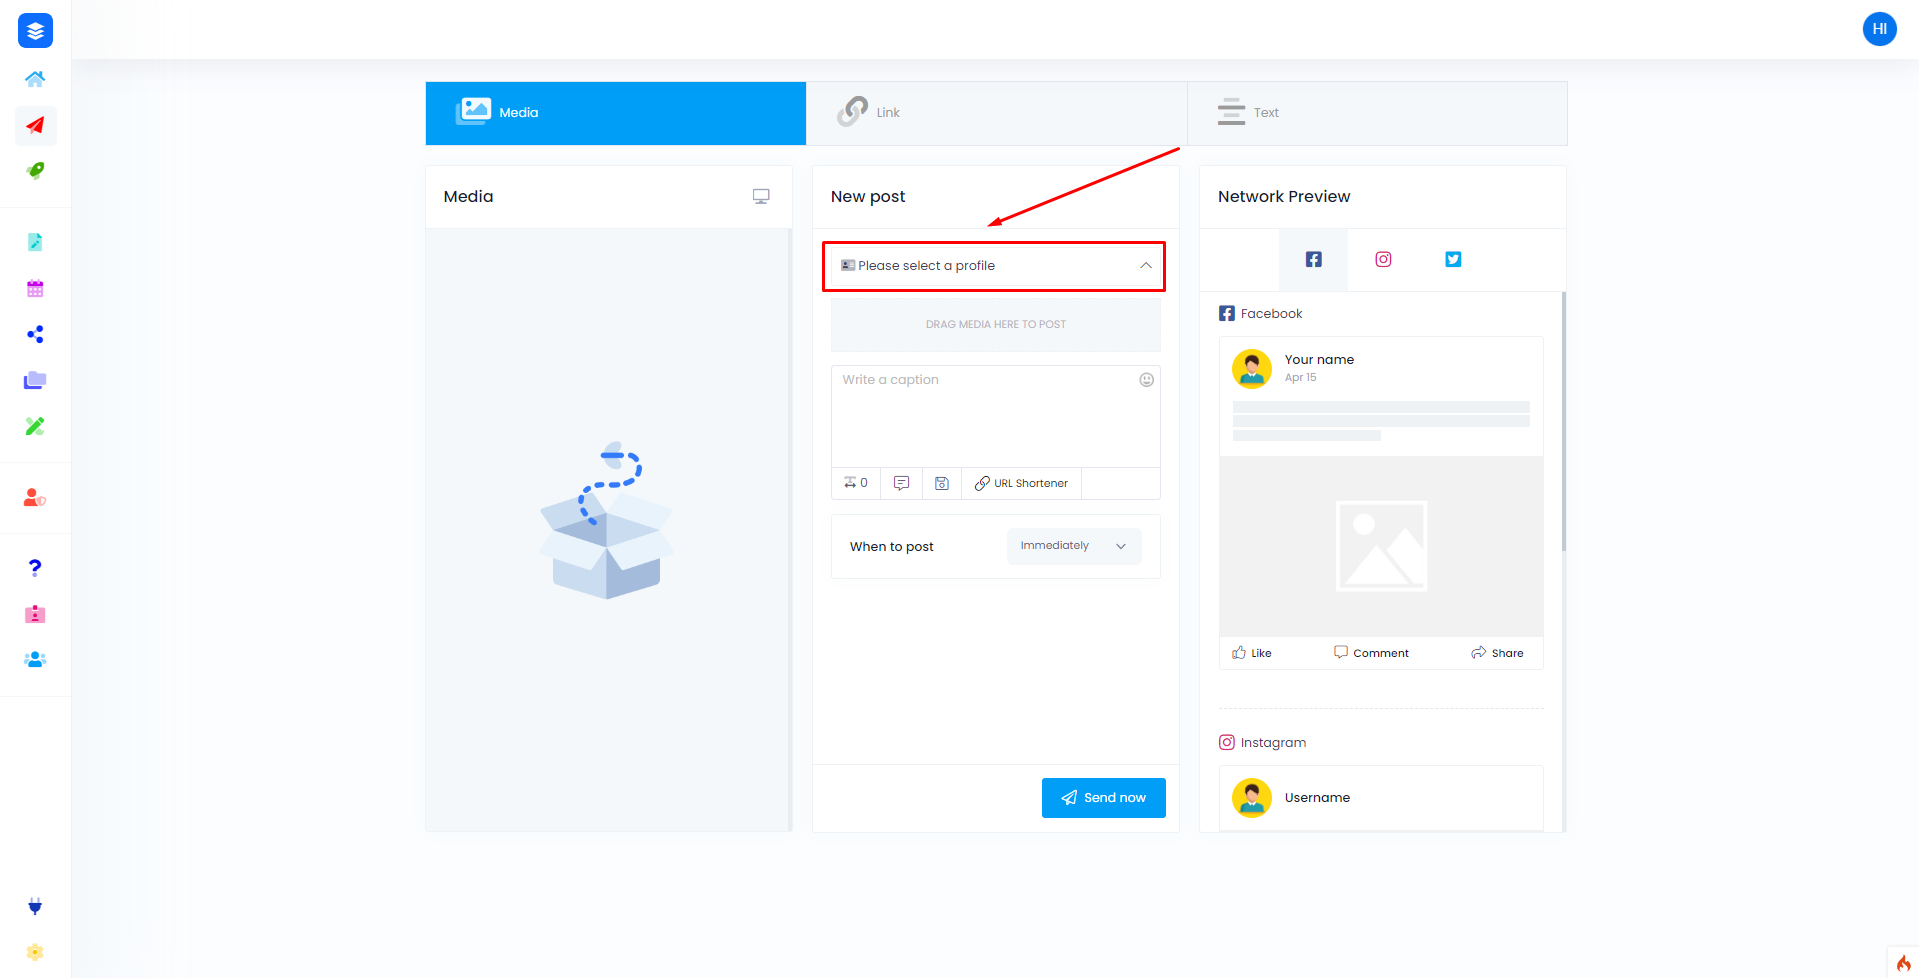
Task: Click into the Write a caption field
Action: (985, 415)
